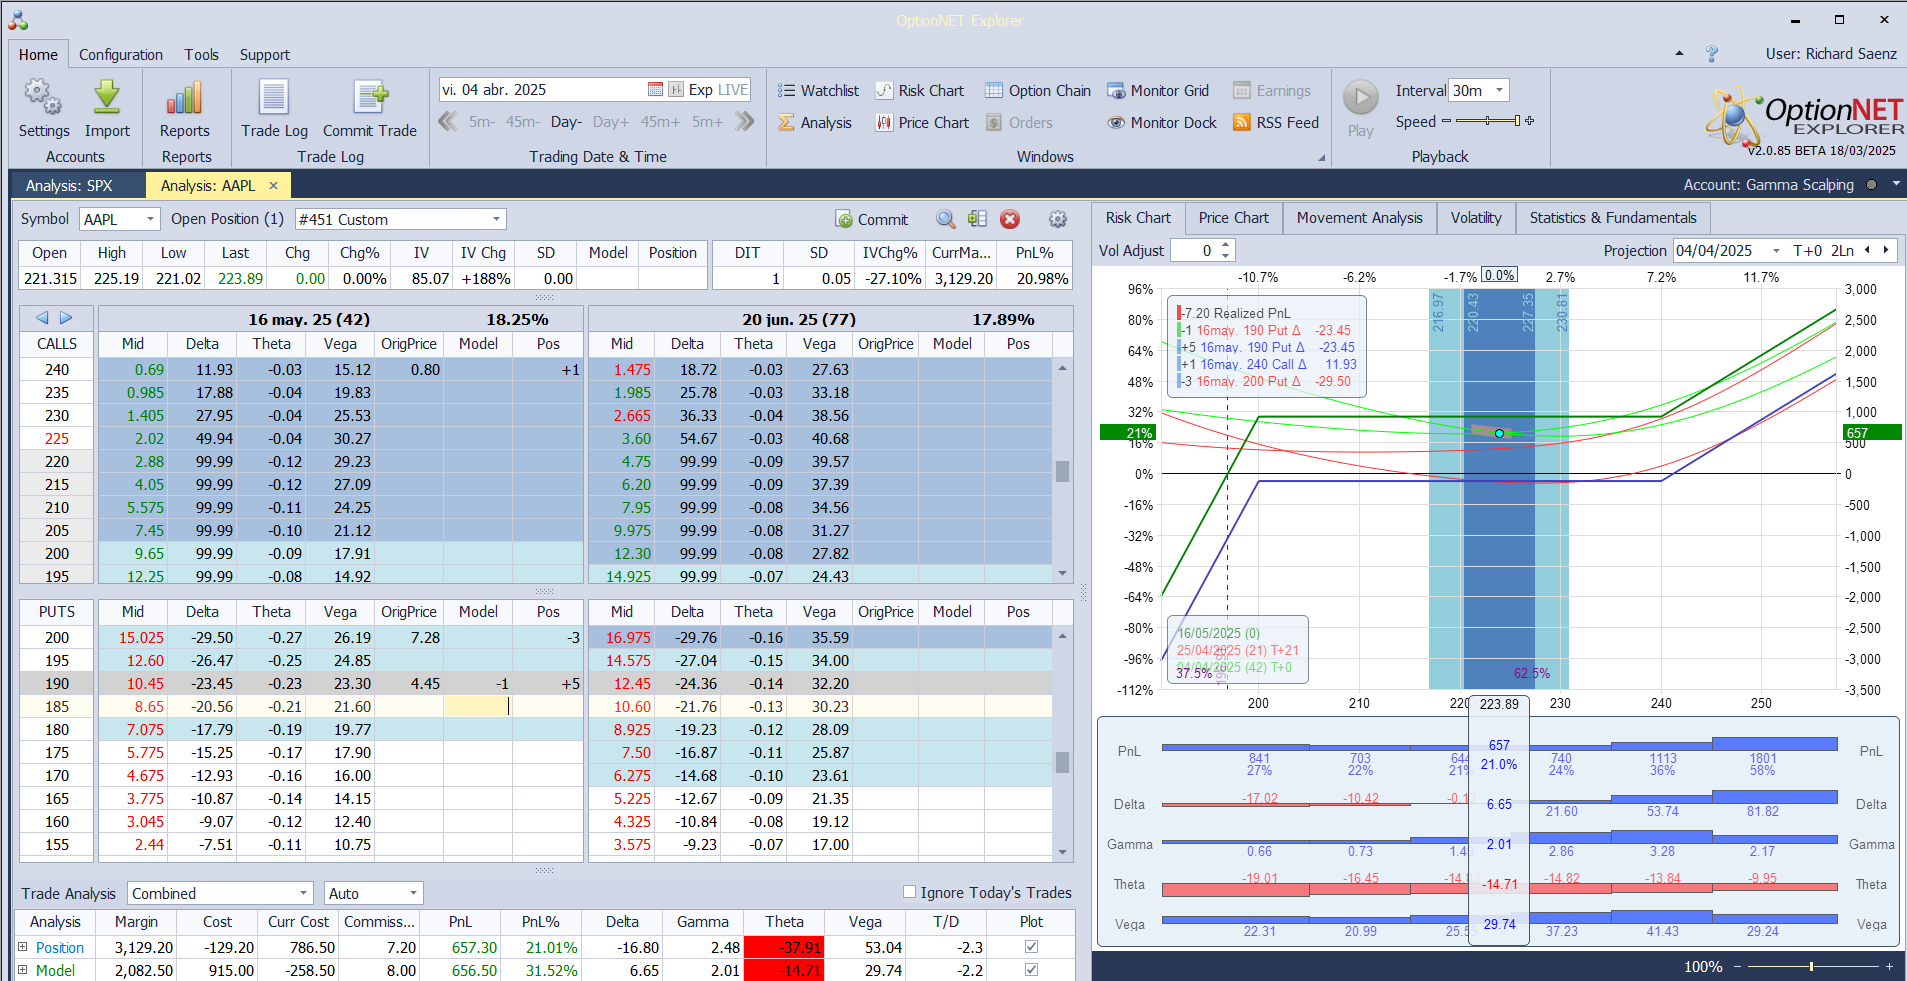Open the Projection date dropdown

point(1776,251)
